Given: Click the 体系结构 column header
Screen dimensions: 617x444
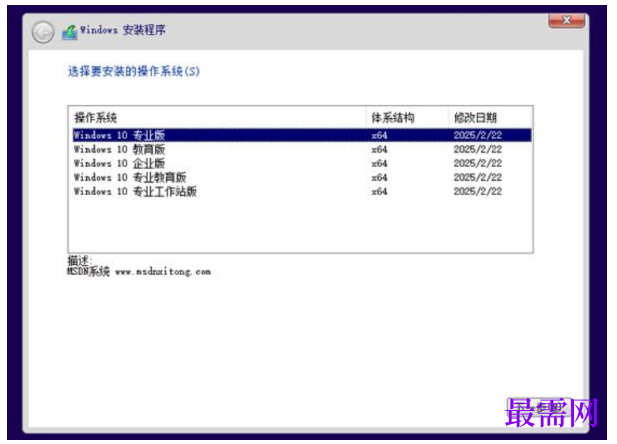Looking at the screenshot, I should [x=407, y=117].
